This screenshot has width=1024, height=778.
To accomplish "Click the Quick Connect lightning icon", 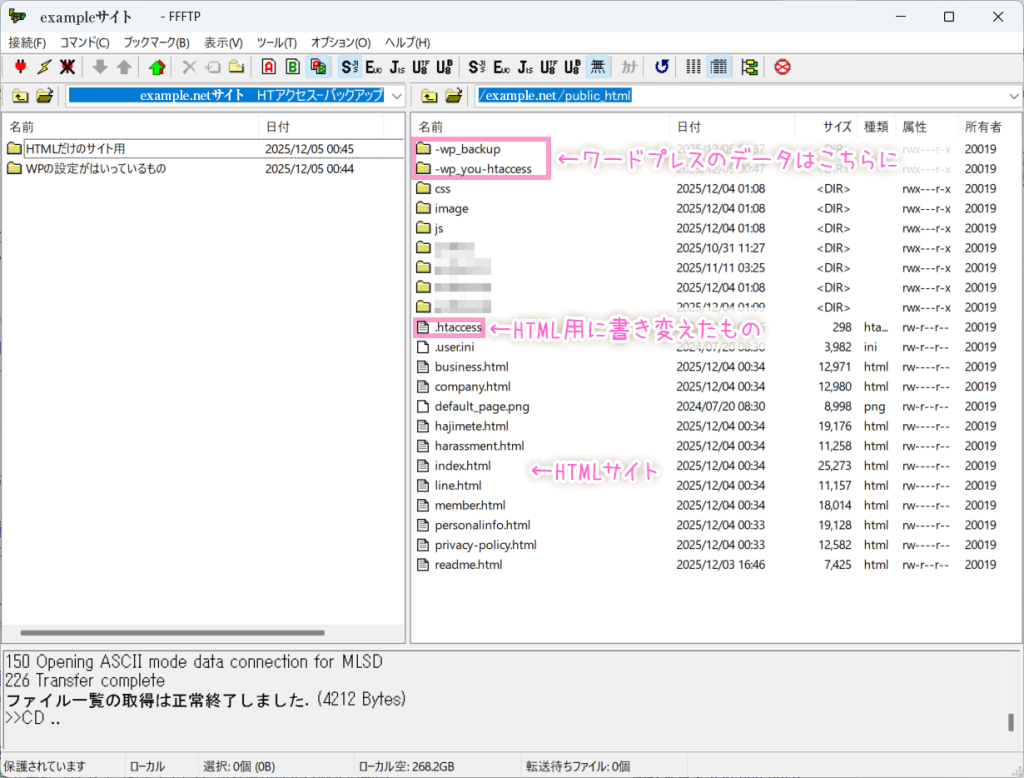I will pos(43,67).
